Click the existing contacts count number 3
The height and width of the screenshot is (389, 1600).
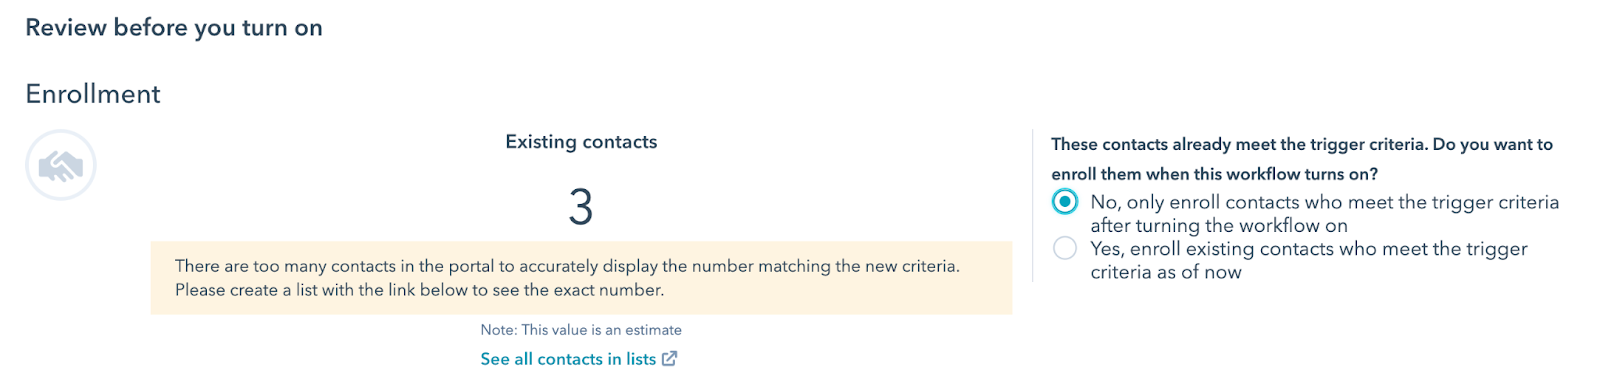tap(581, 207)
